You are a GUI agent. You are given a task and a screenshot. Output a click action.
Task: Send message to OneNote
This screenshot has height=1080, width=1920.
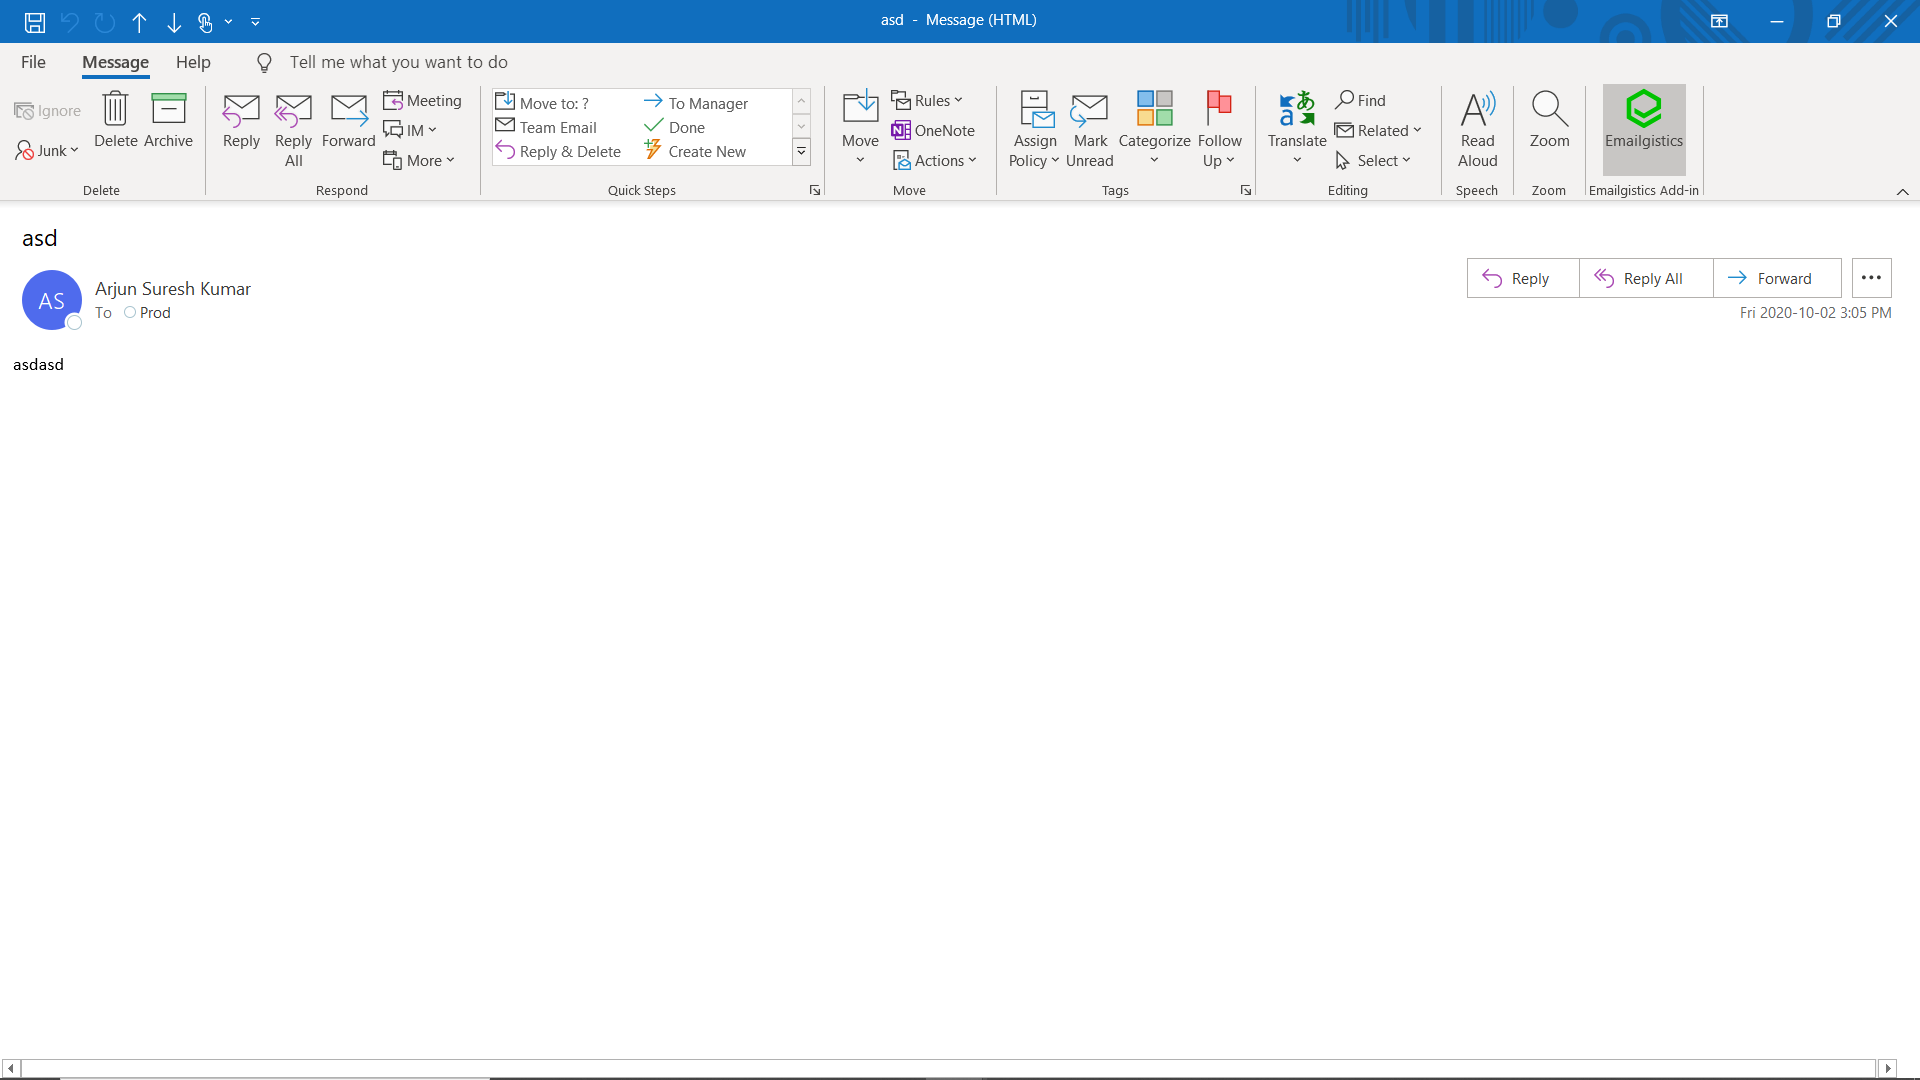[x=933, y=130]
